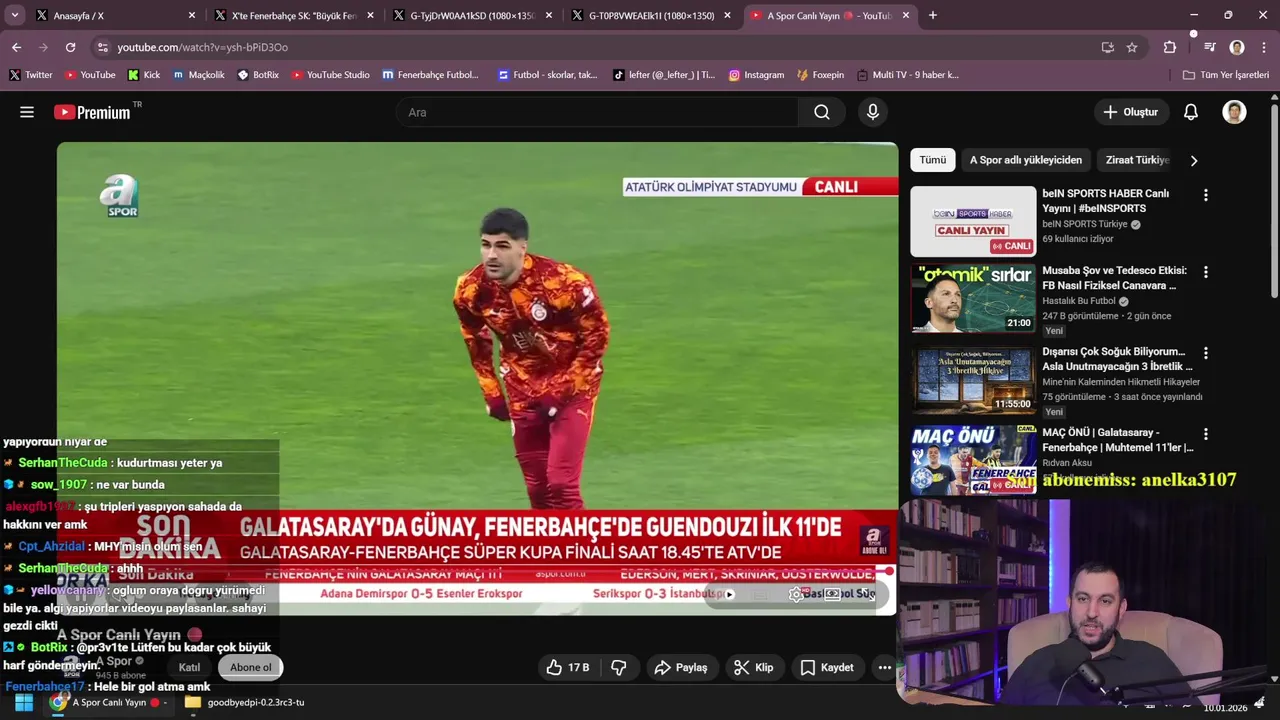The height and width of the screenshot is (720, 1280).
Task: Open Chrome extensions puzzle icon
Action: click(x=1170, y=47)
